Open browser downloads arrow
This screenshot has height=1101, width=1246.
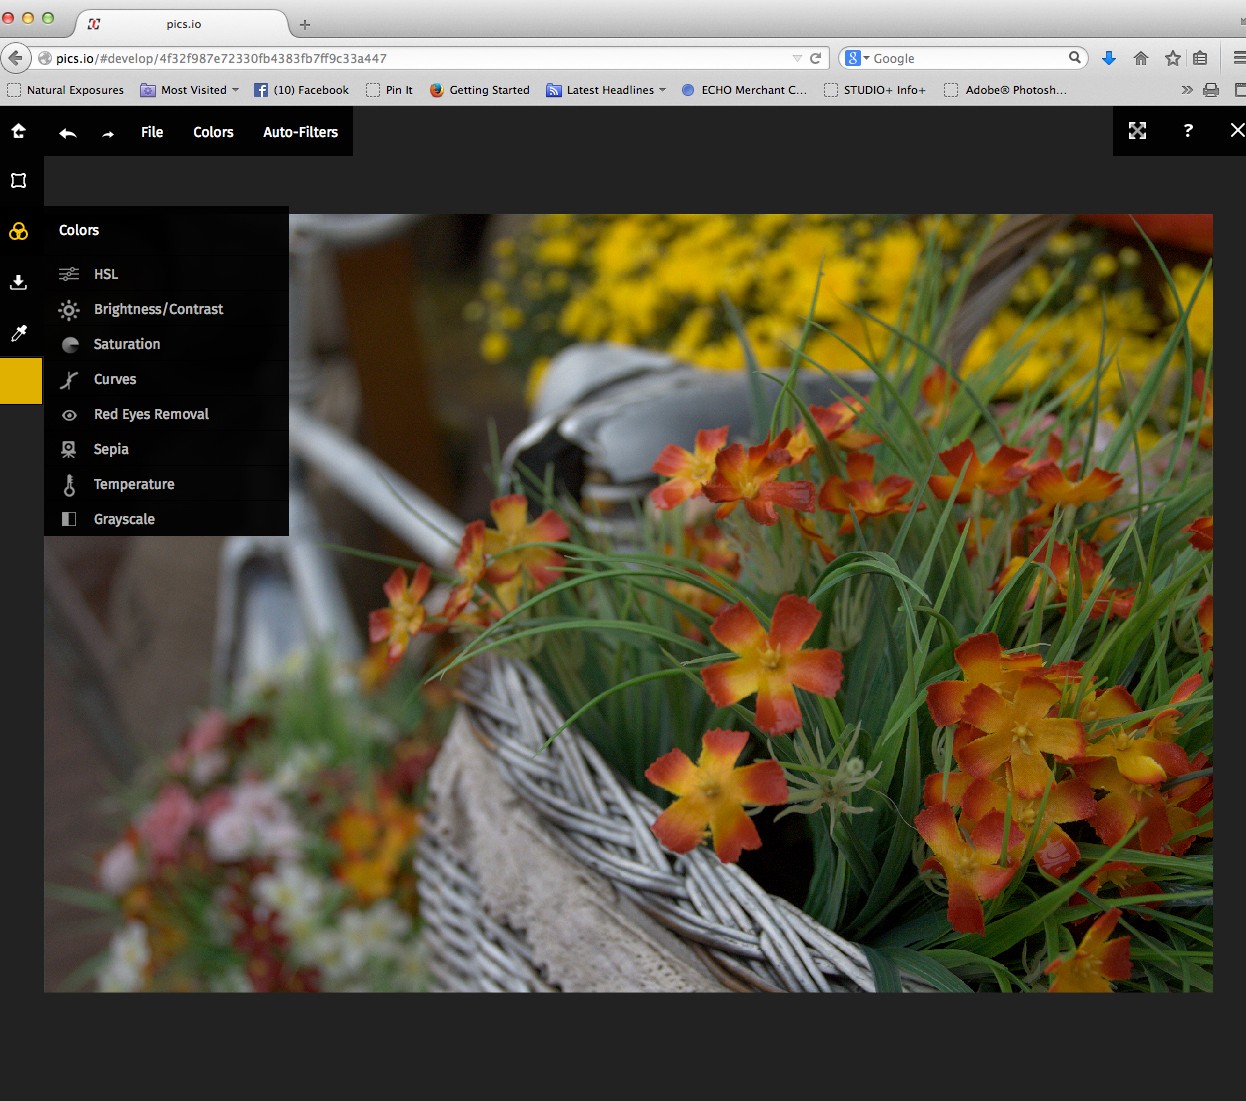click(1109, 59)
